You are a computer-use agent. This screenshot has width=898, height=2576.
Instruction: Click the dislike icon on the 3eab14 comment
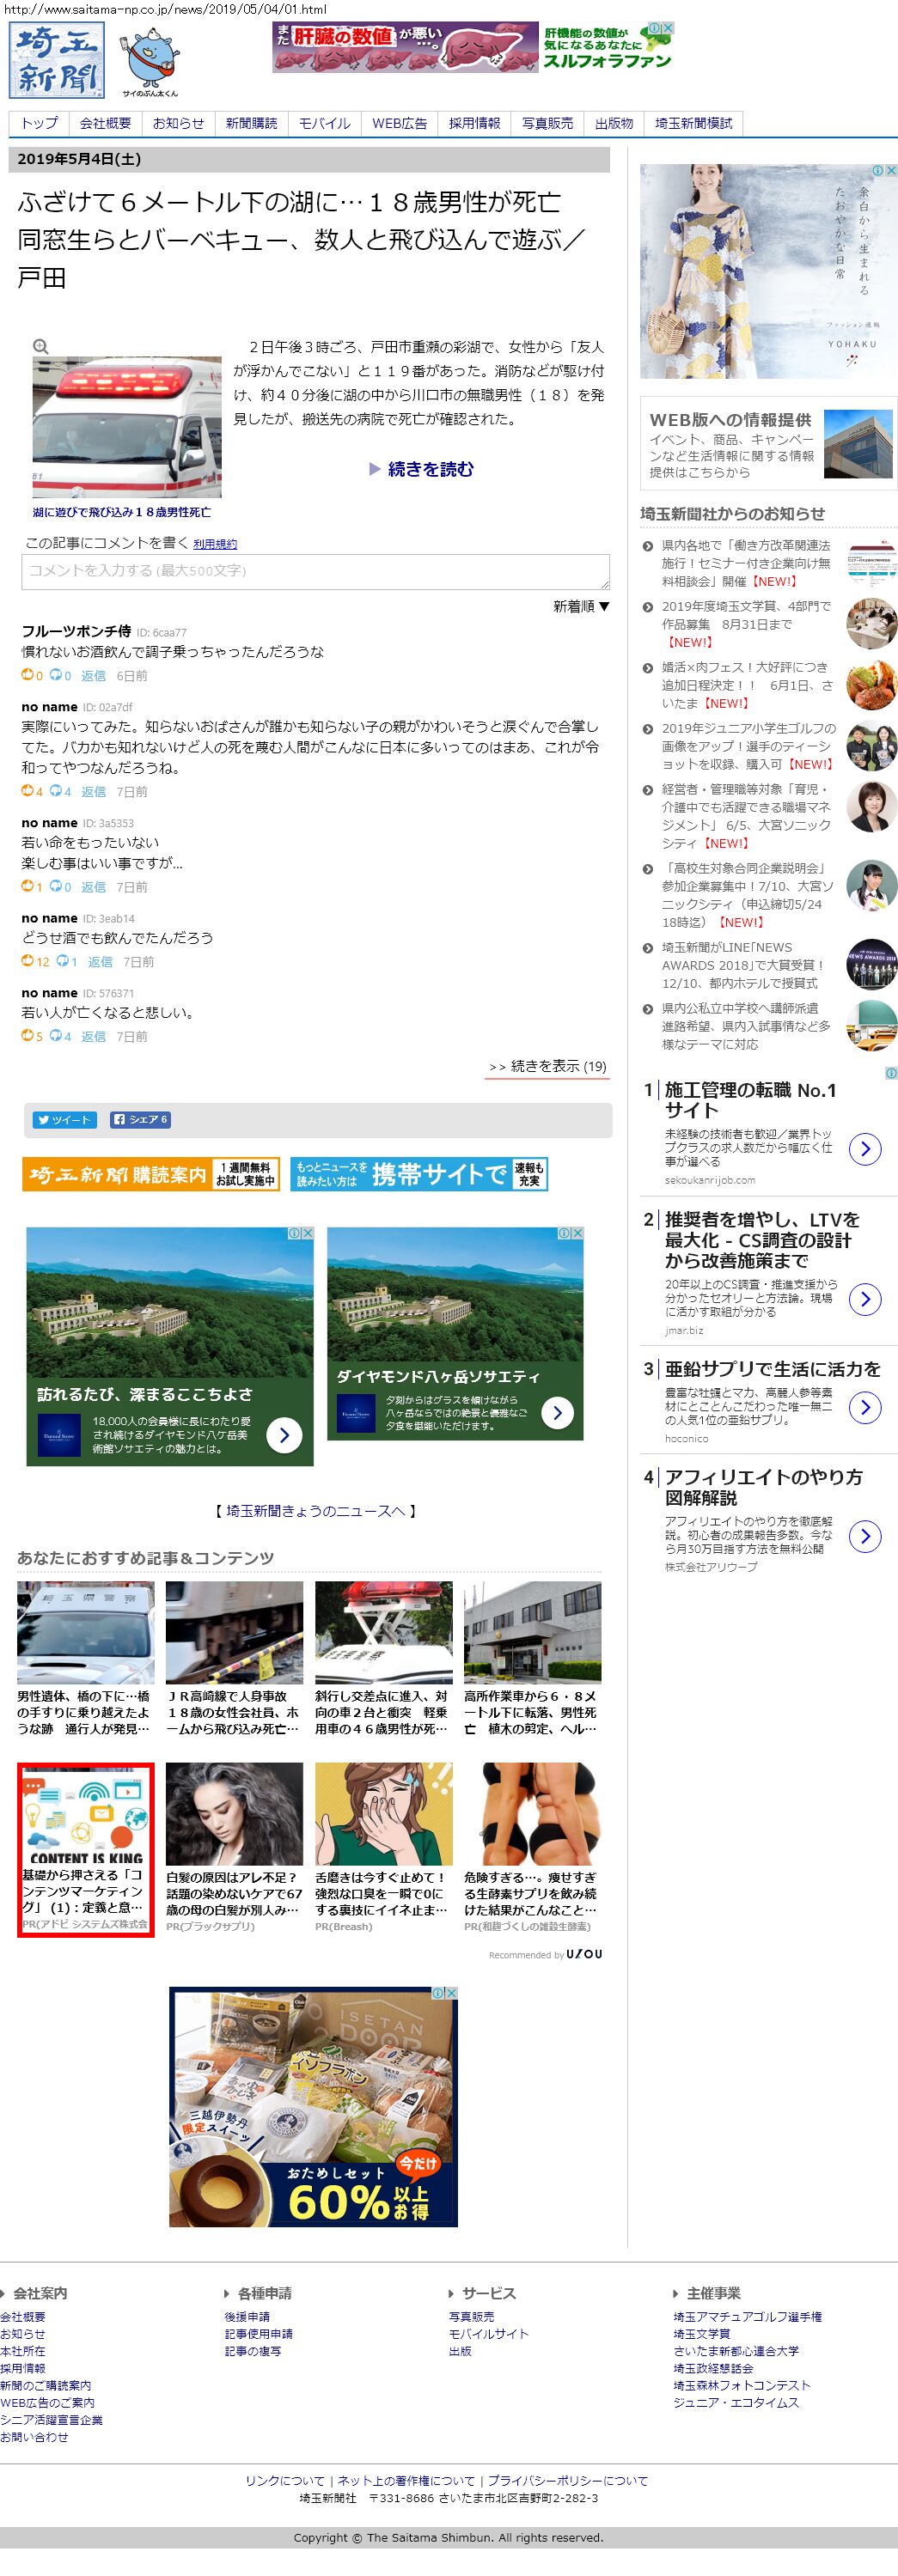click(x=62, y=961)
